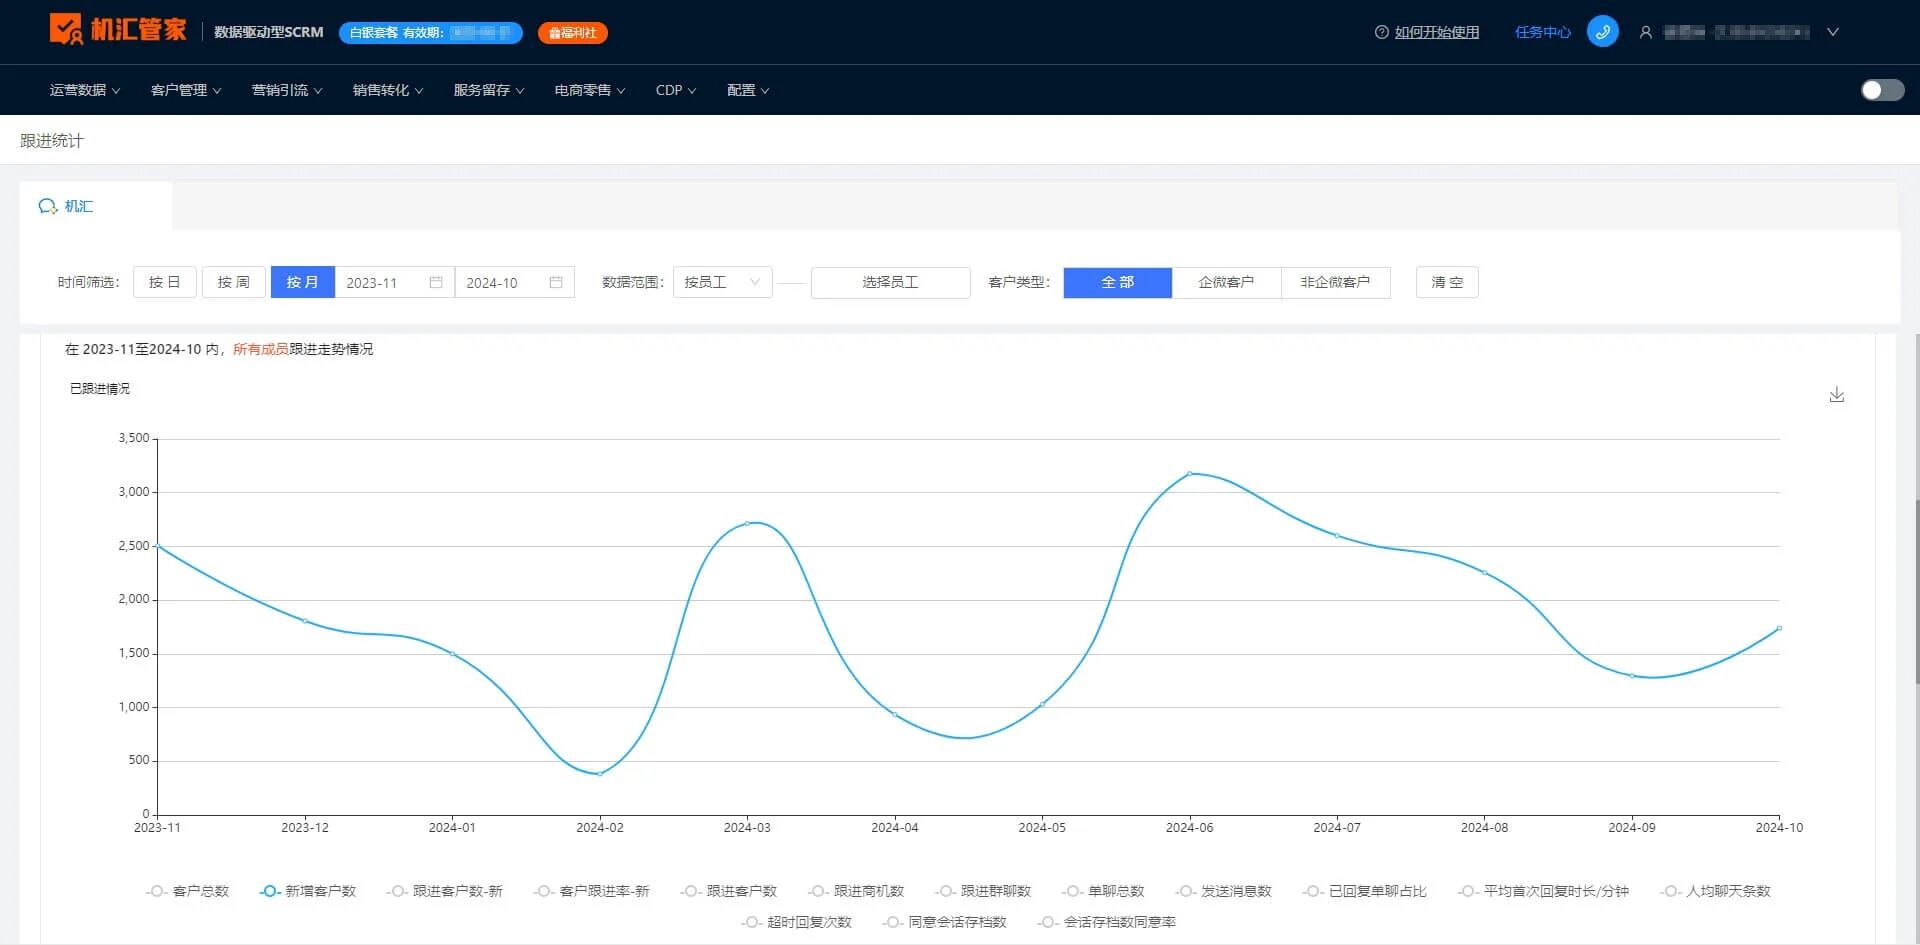Toggle 人均聊天条数 legend series
This screenshot has height=945, width=1920.
pyautogui.click(x=1714, y=891)
